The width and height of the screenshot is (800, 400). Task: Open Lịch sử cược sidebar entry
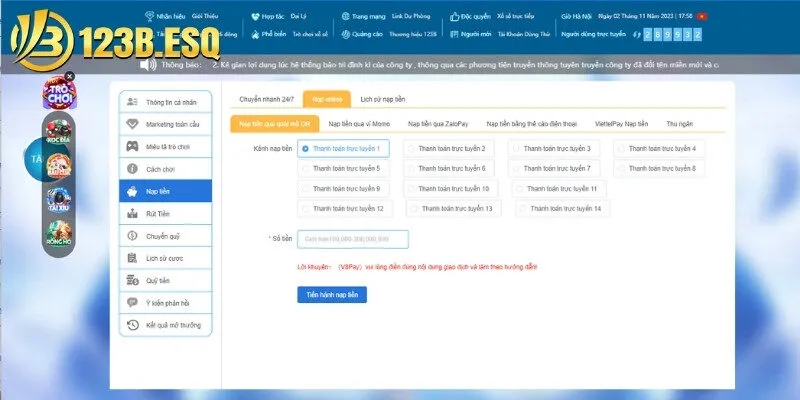tap(164, 258)
